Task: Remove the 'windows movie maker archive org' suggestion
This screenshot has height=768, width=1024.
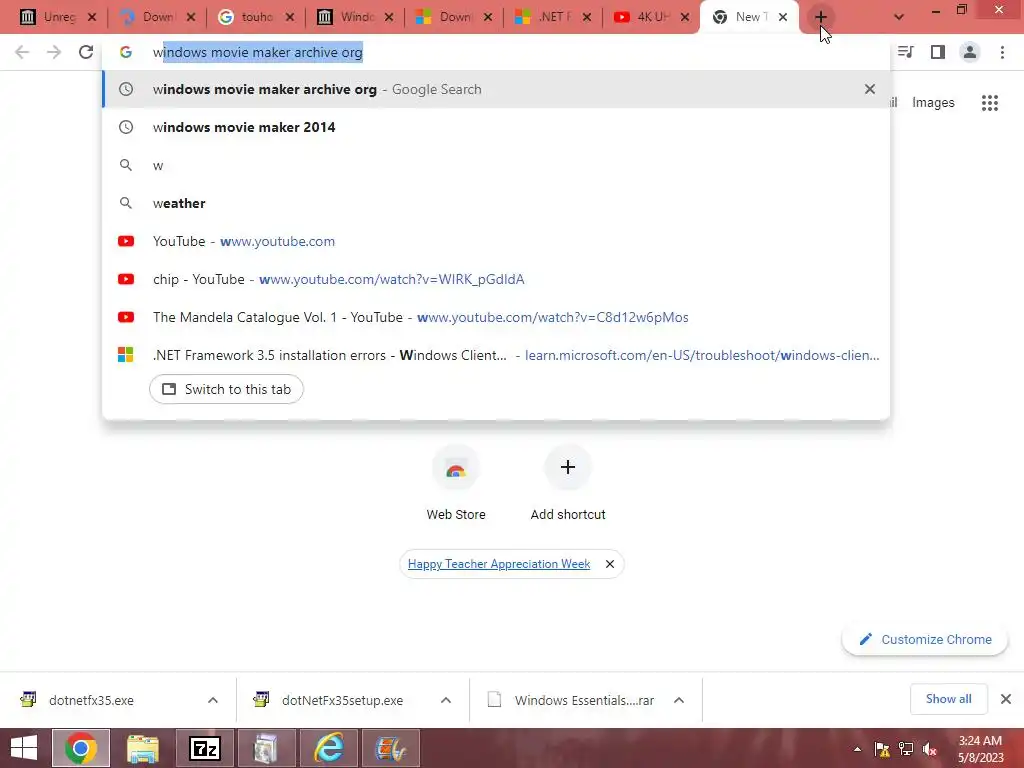Action: [870, 89]
